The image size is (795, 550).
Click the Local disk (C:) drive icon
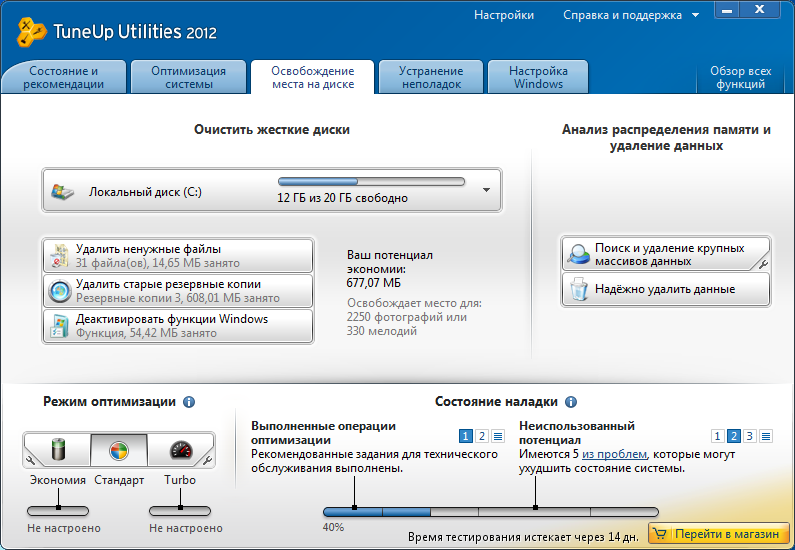(63, 192)
